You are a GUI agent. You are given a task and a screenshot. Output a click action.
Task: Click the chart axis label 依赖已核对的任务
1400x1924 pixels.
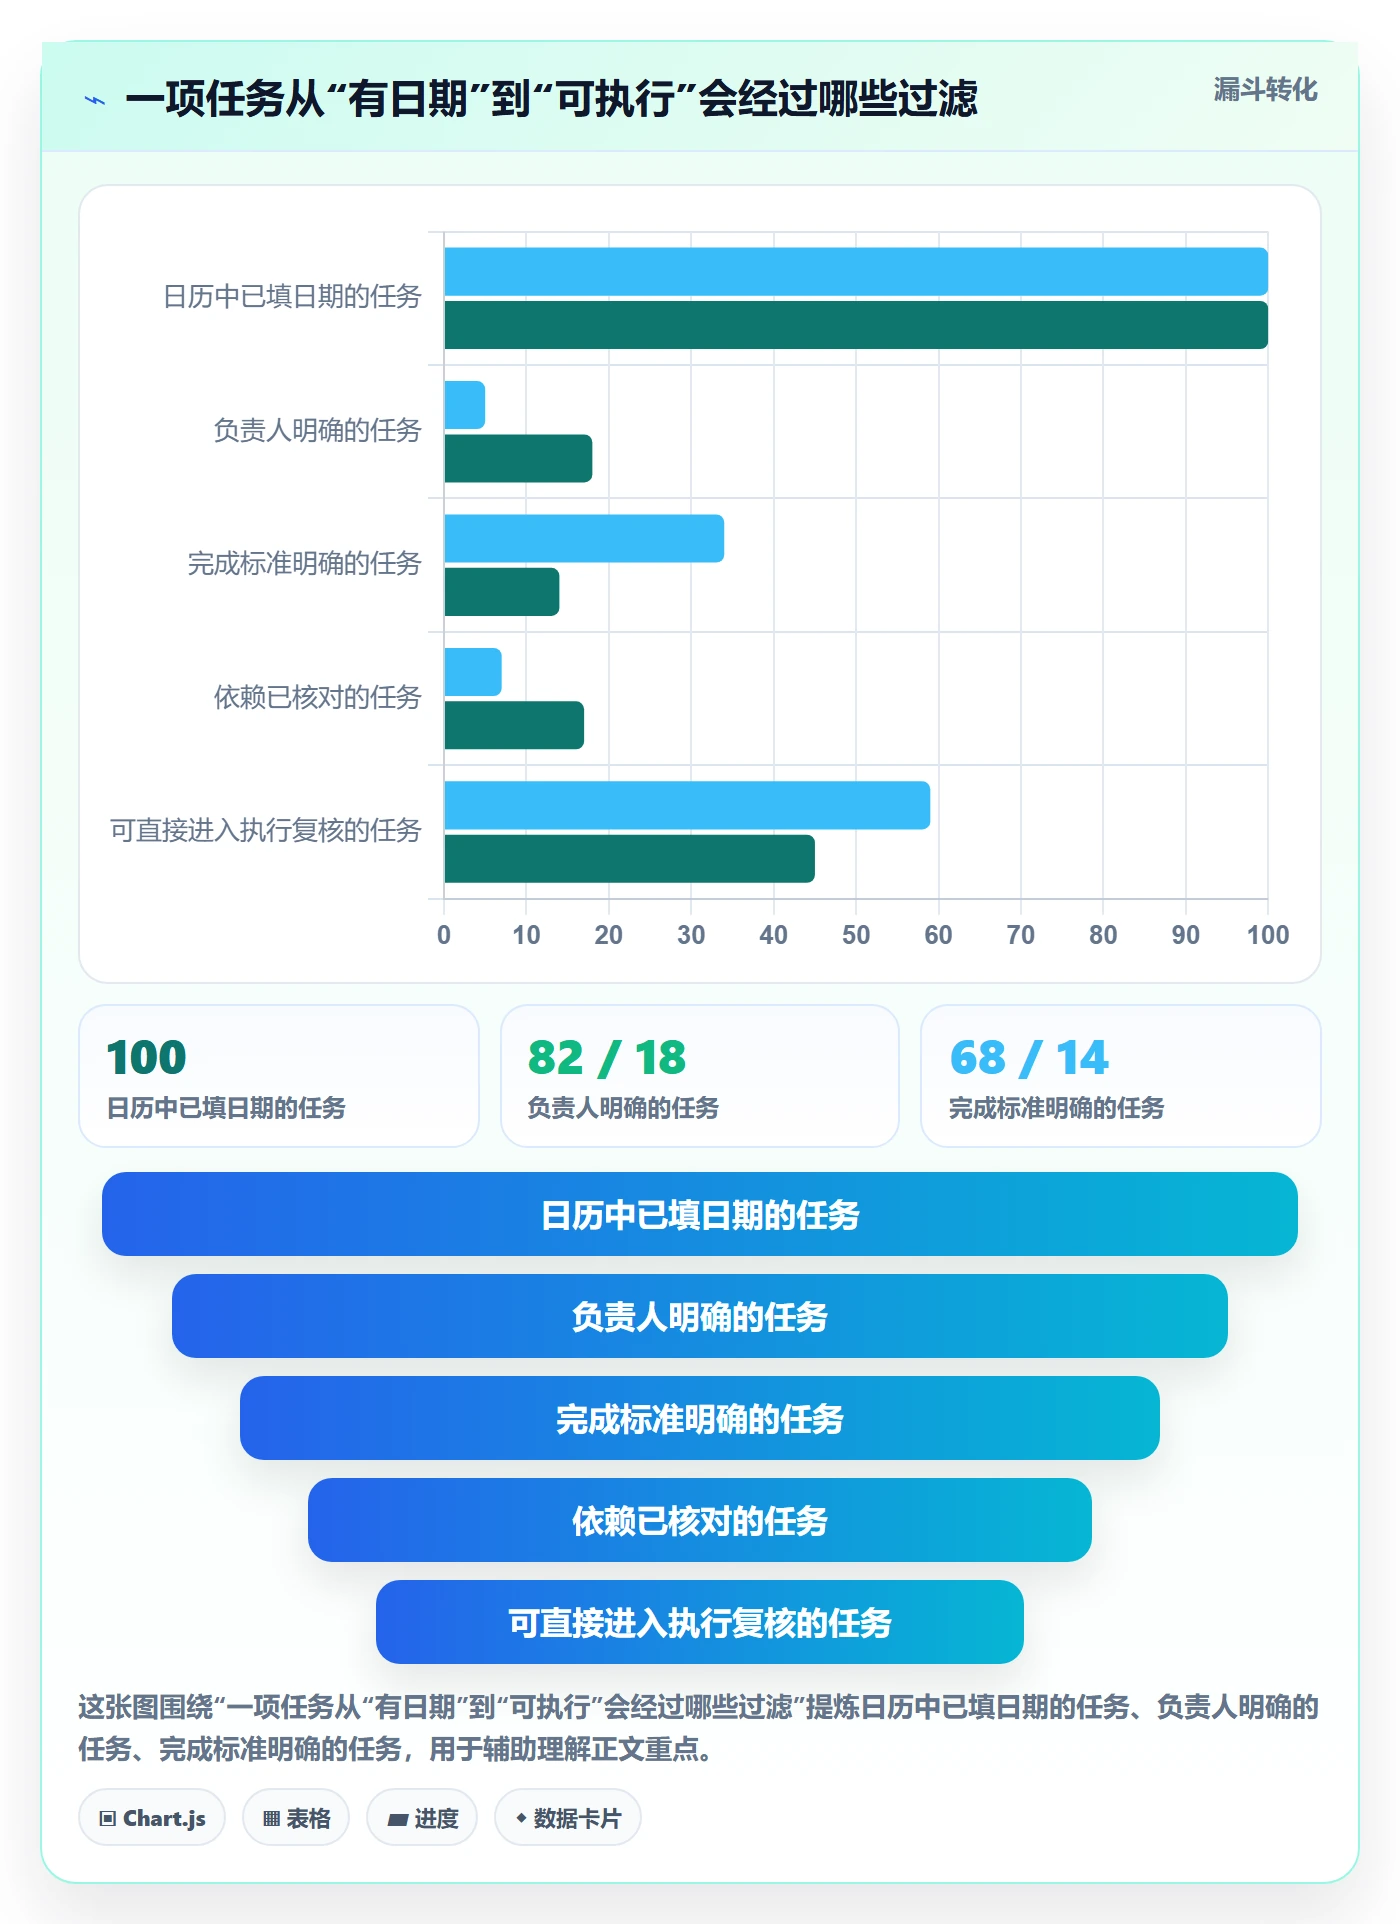click(x=318, y=697)
